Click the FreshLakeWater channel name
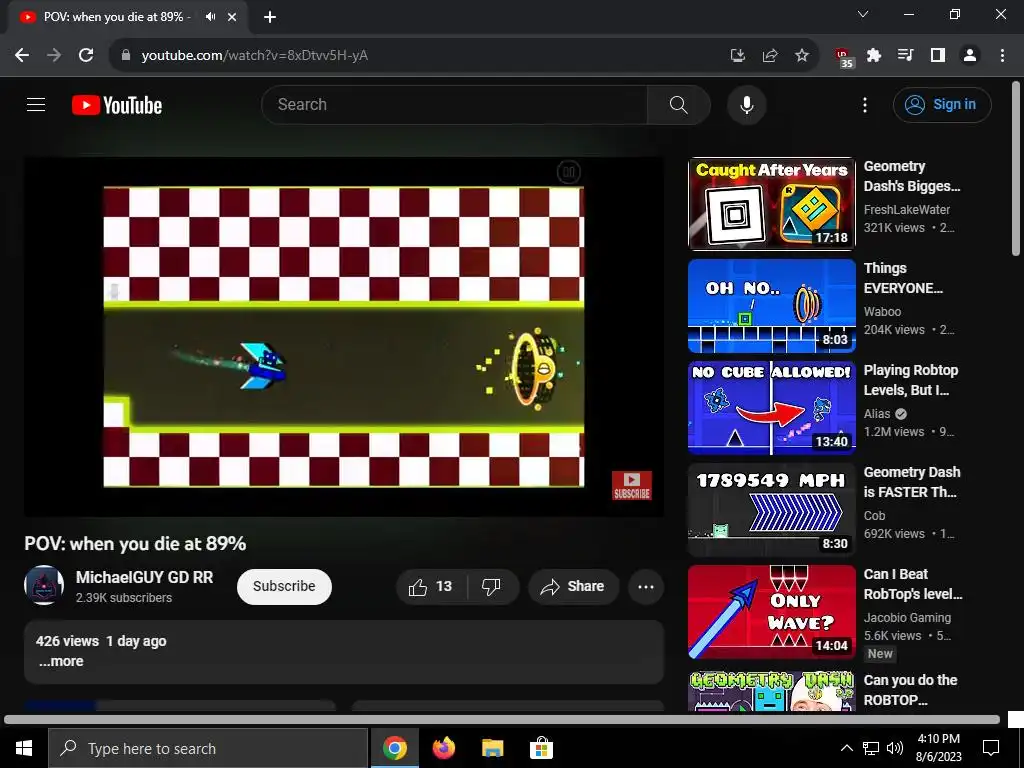This screenshot has width=1024, height=768. [906, 210]
